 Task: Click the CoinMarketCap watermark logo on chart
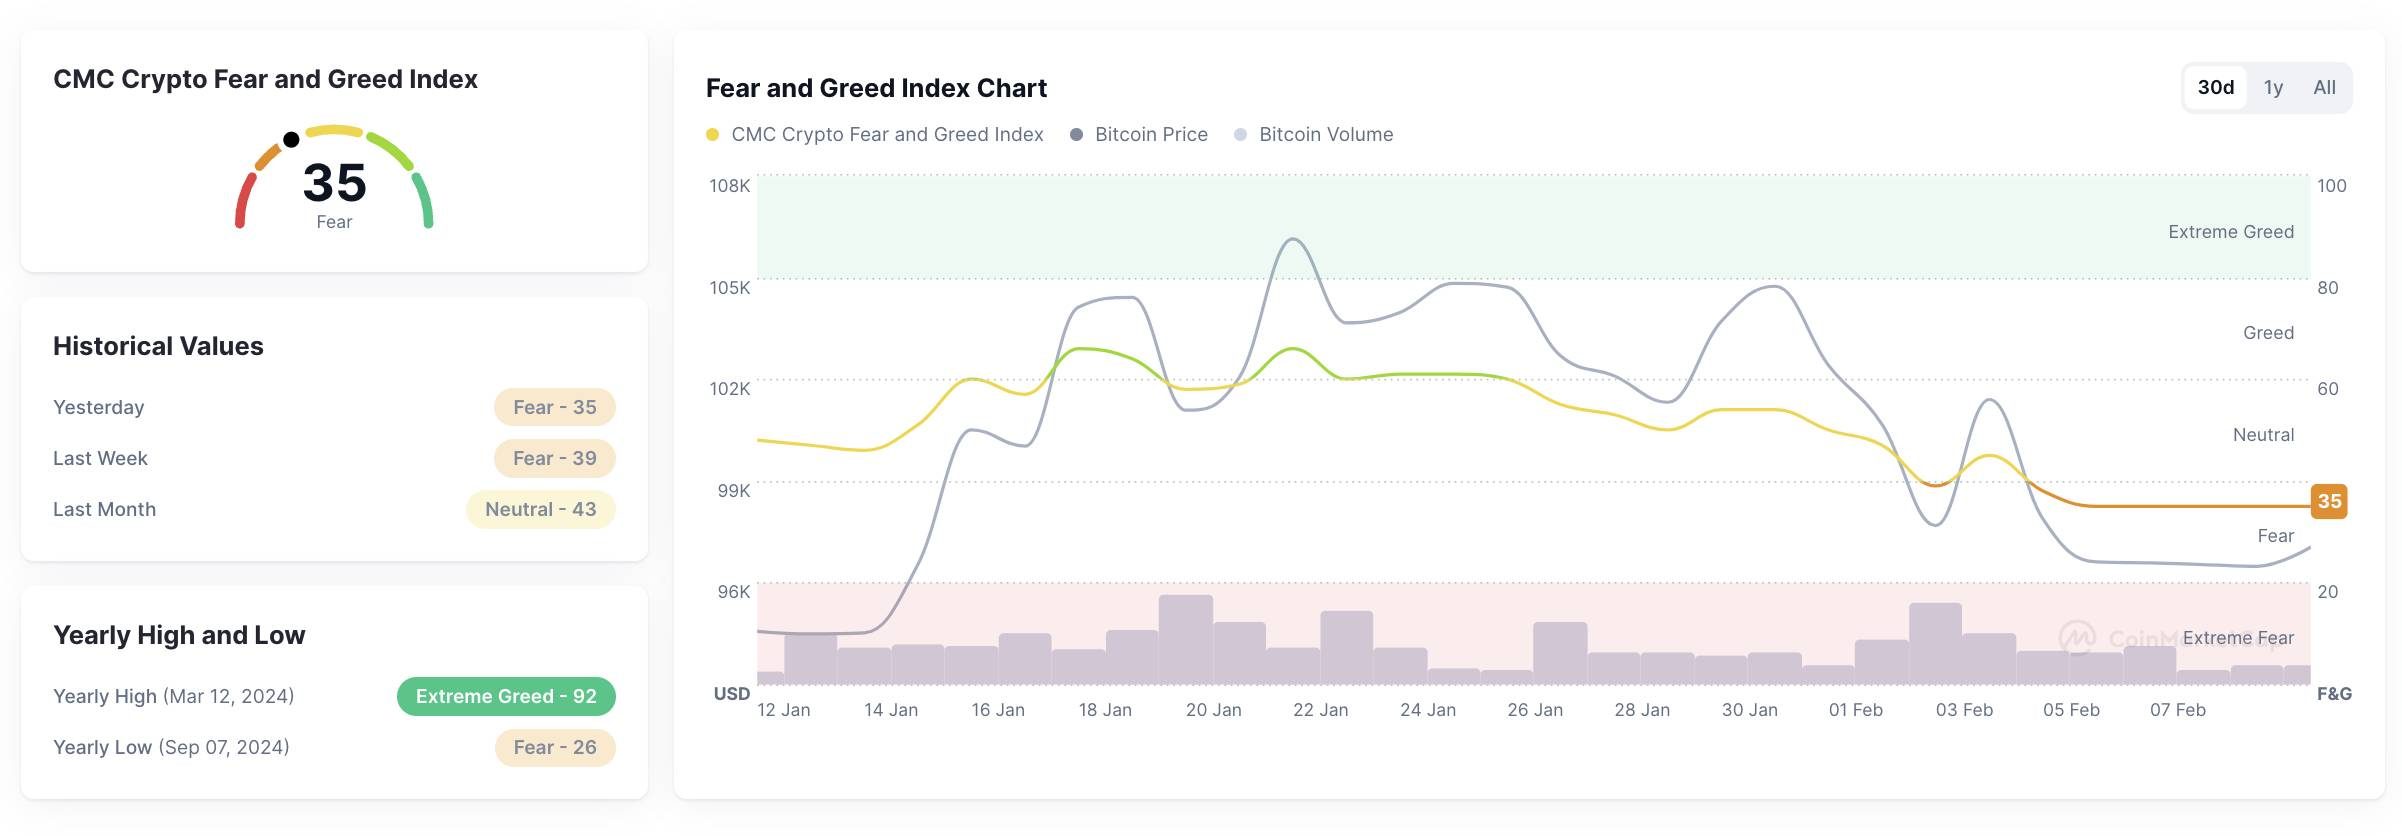click(2077, 637)
